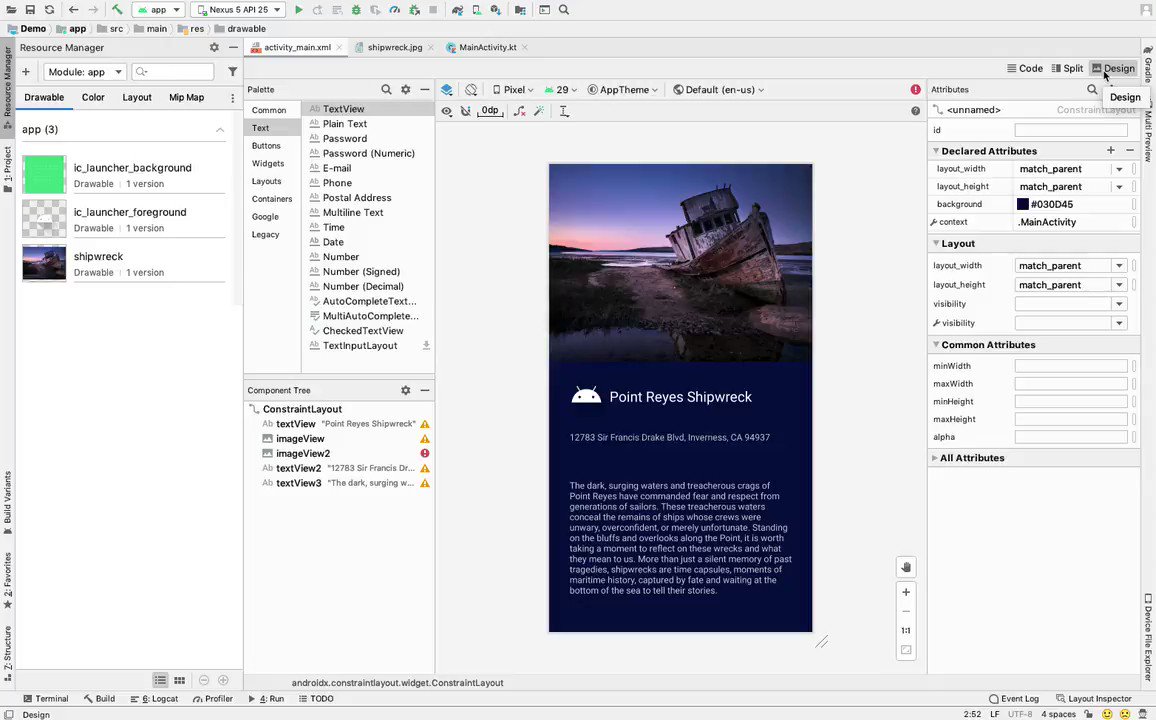Click the Save All floppy disk icon
This screenshot has height=720, width=1156.
(30, 10)
